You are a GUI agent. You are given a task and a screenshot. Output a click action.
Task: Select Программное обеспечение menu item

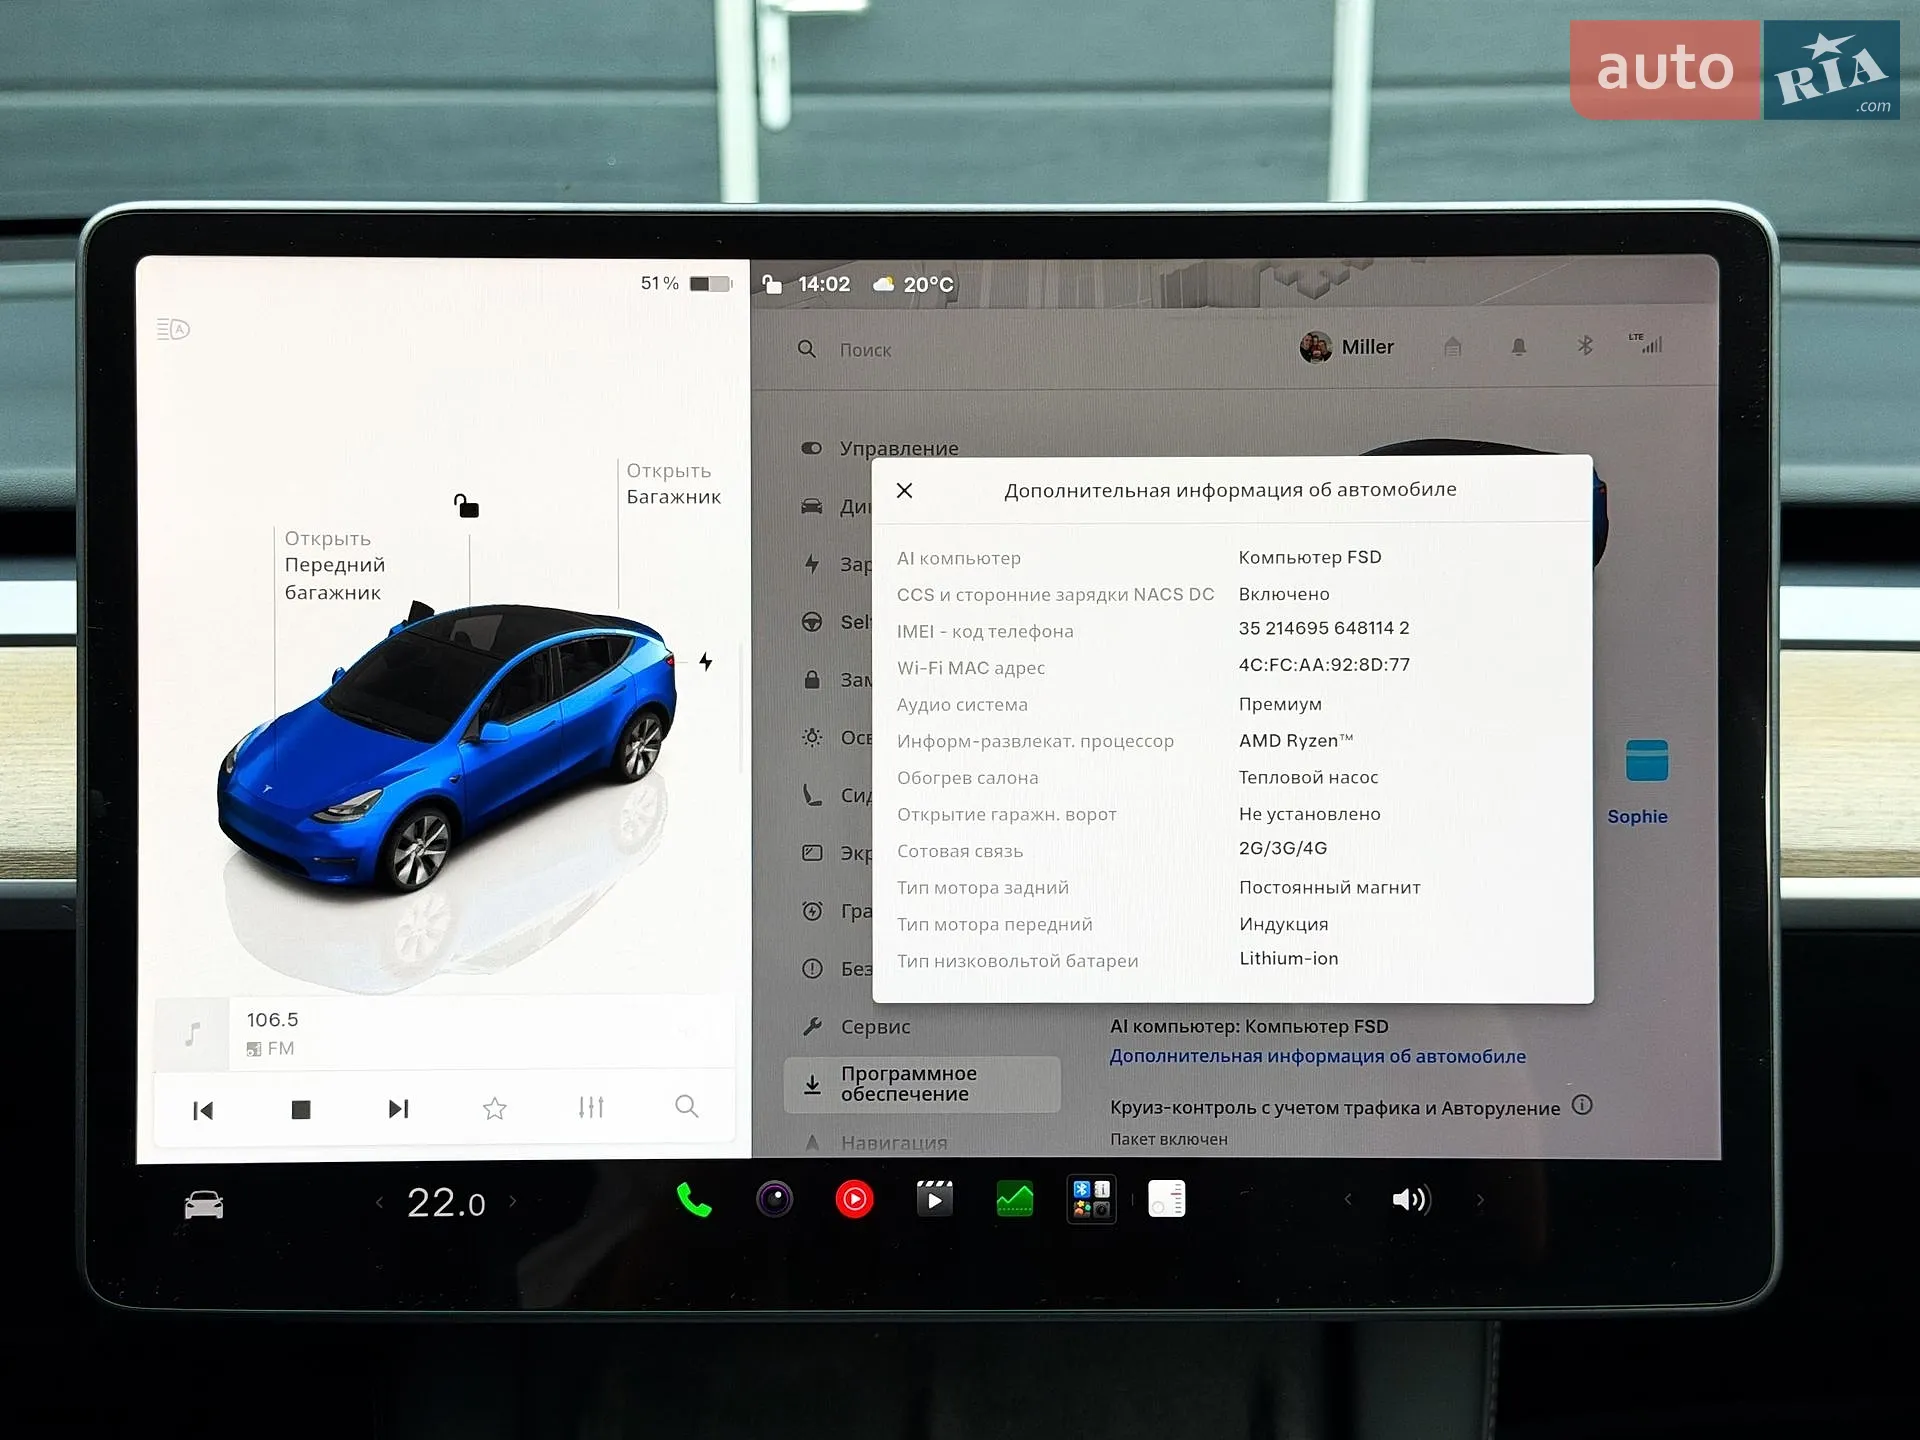coord(922,1084)
